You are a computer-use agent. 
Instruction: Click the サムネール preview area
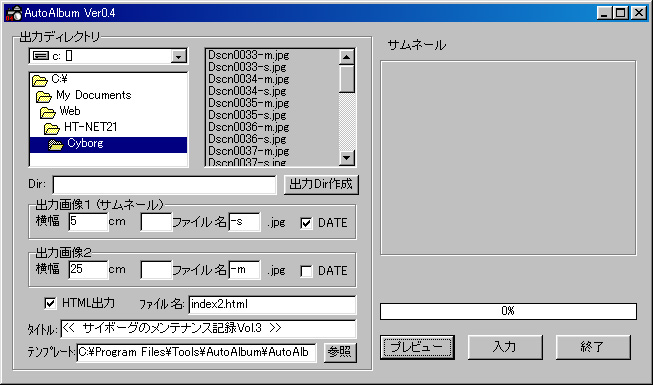pyautogui.click(x=508, y=158)
